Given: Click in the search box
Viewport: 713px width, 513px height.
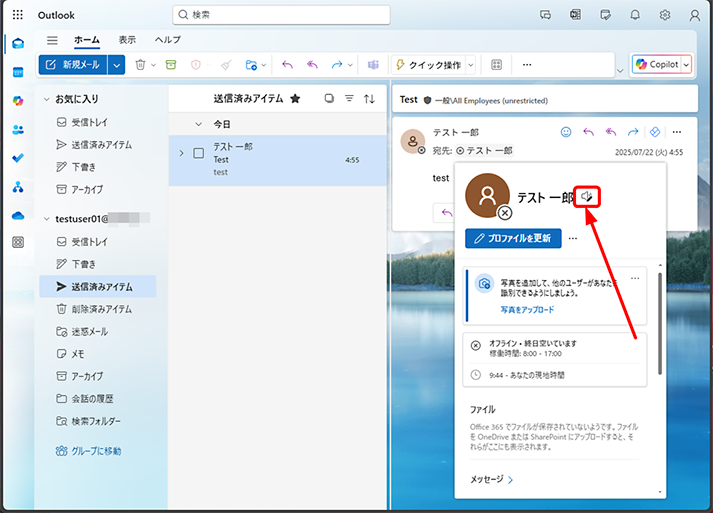Looking at the screenshot, I should pyautogui.click(x=281, y=15).
